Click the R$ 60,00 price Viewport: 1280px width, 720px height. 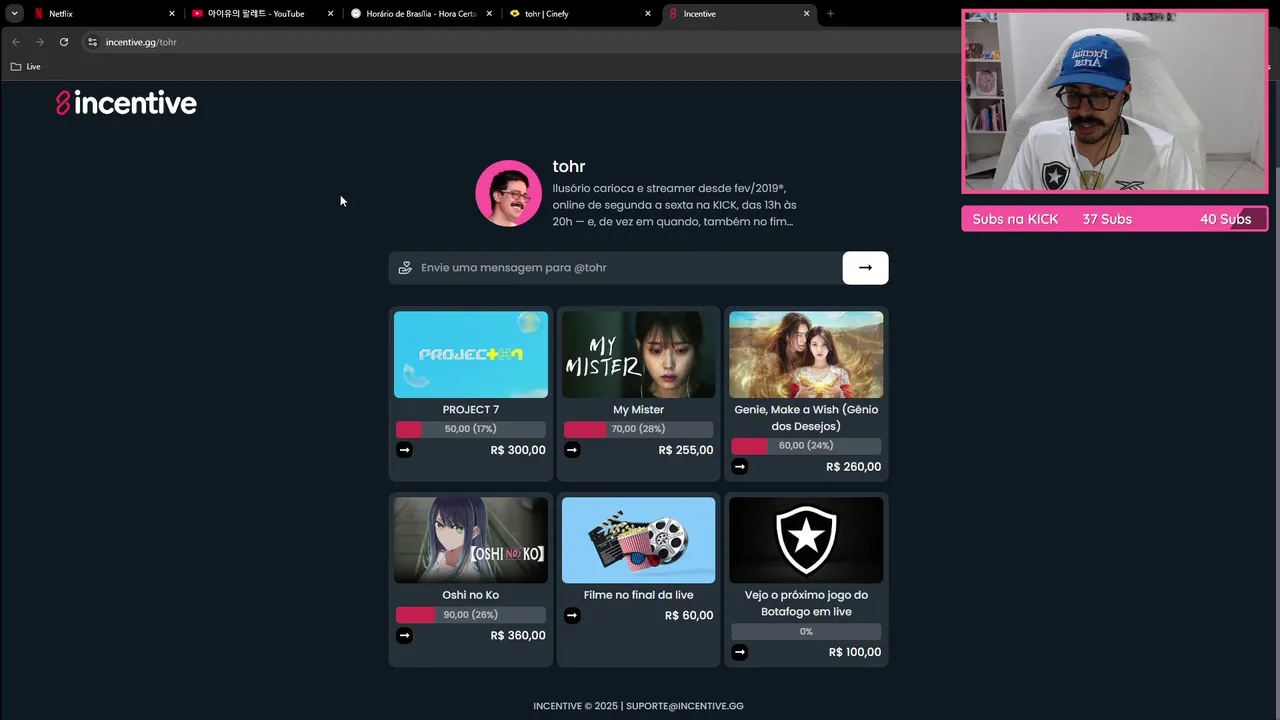point(689,616)
